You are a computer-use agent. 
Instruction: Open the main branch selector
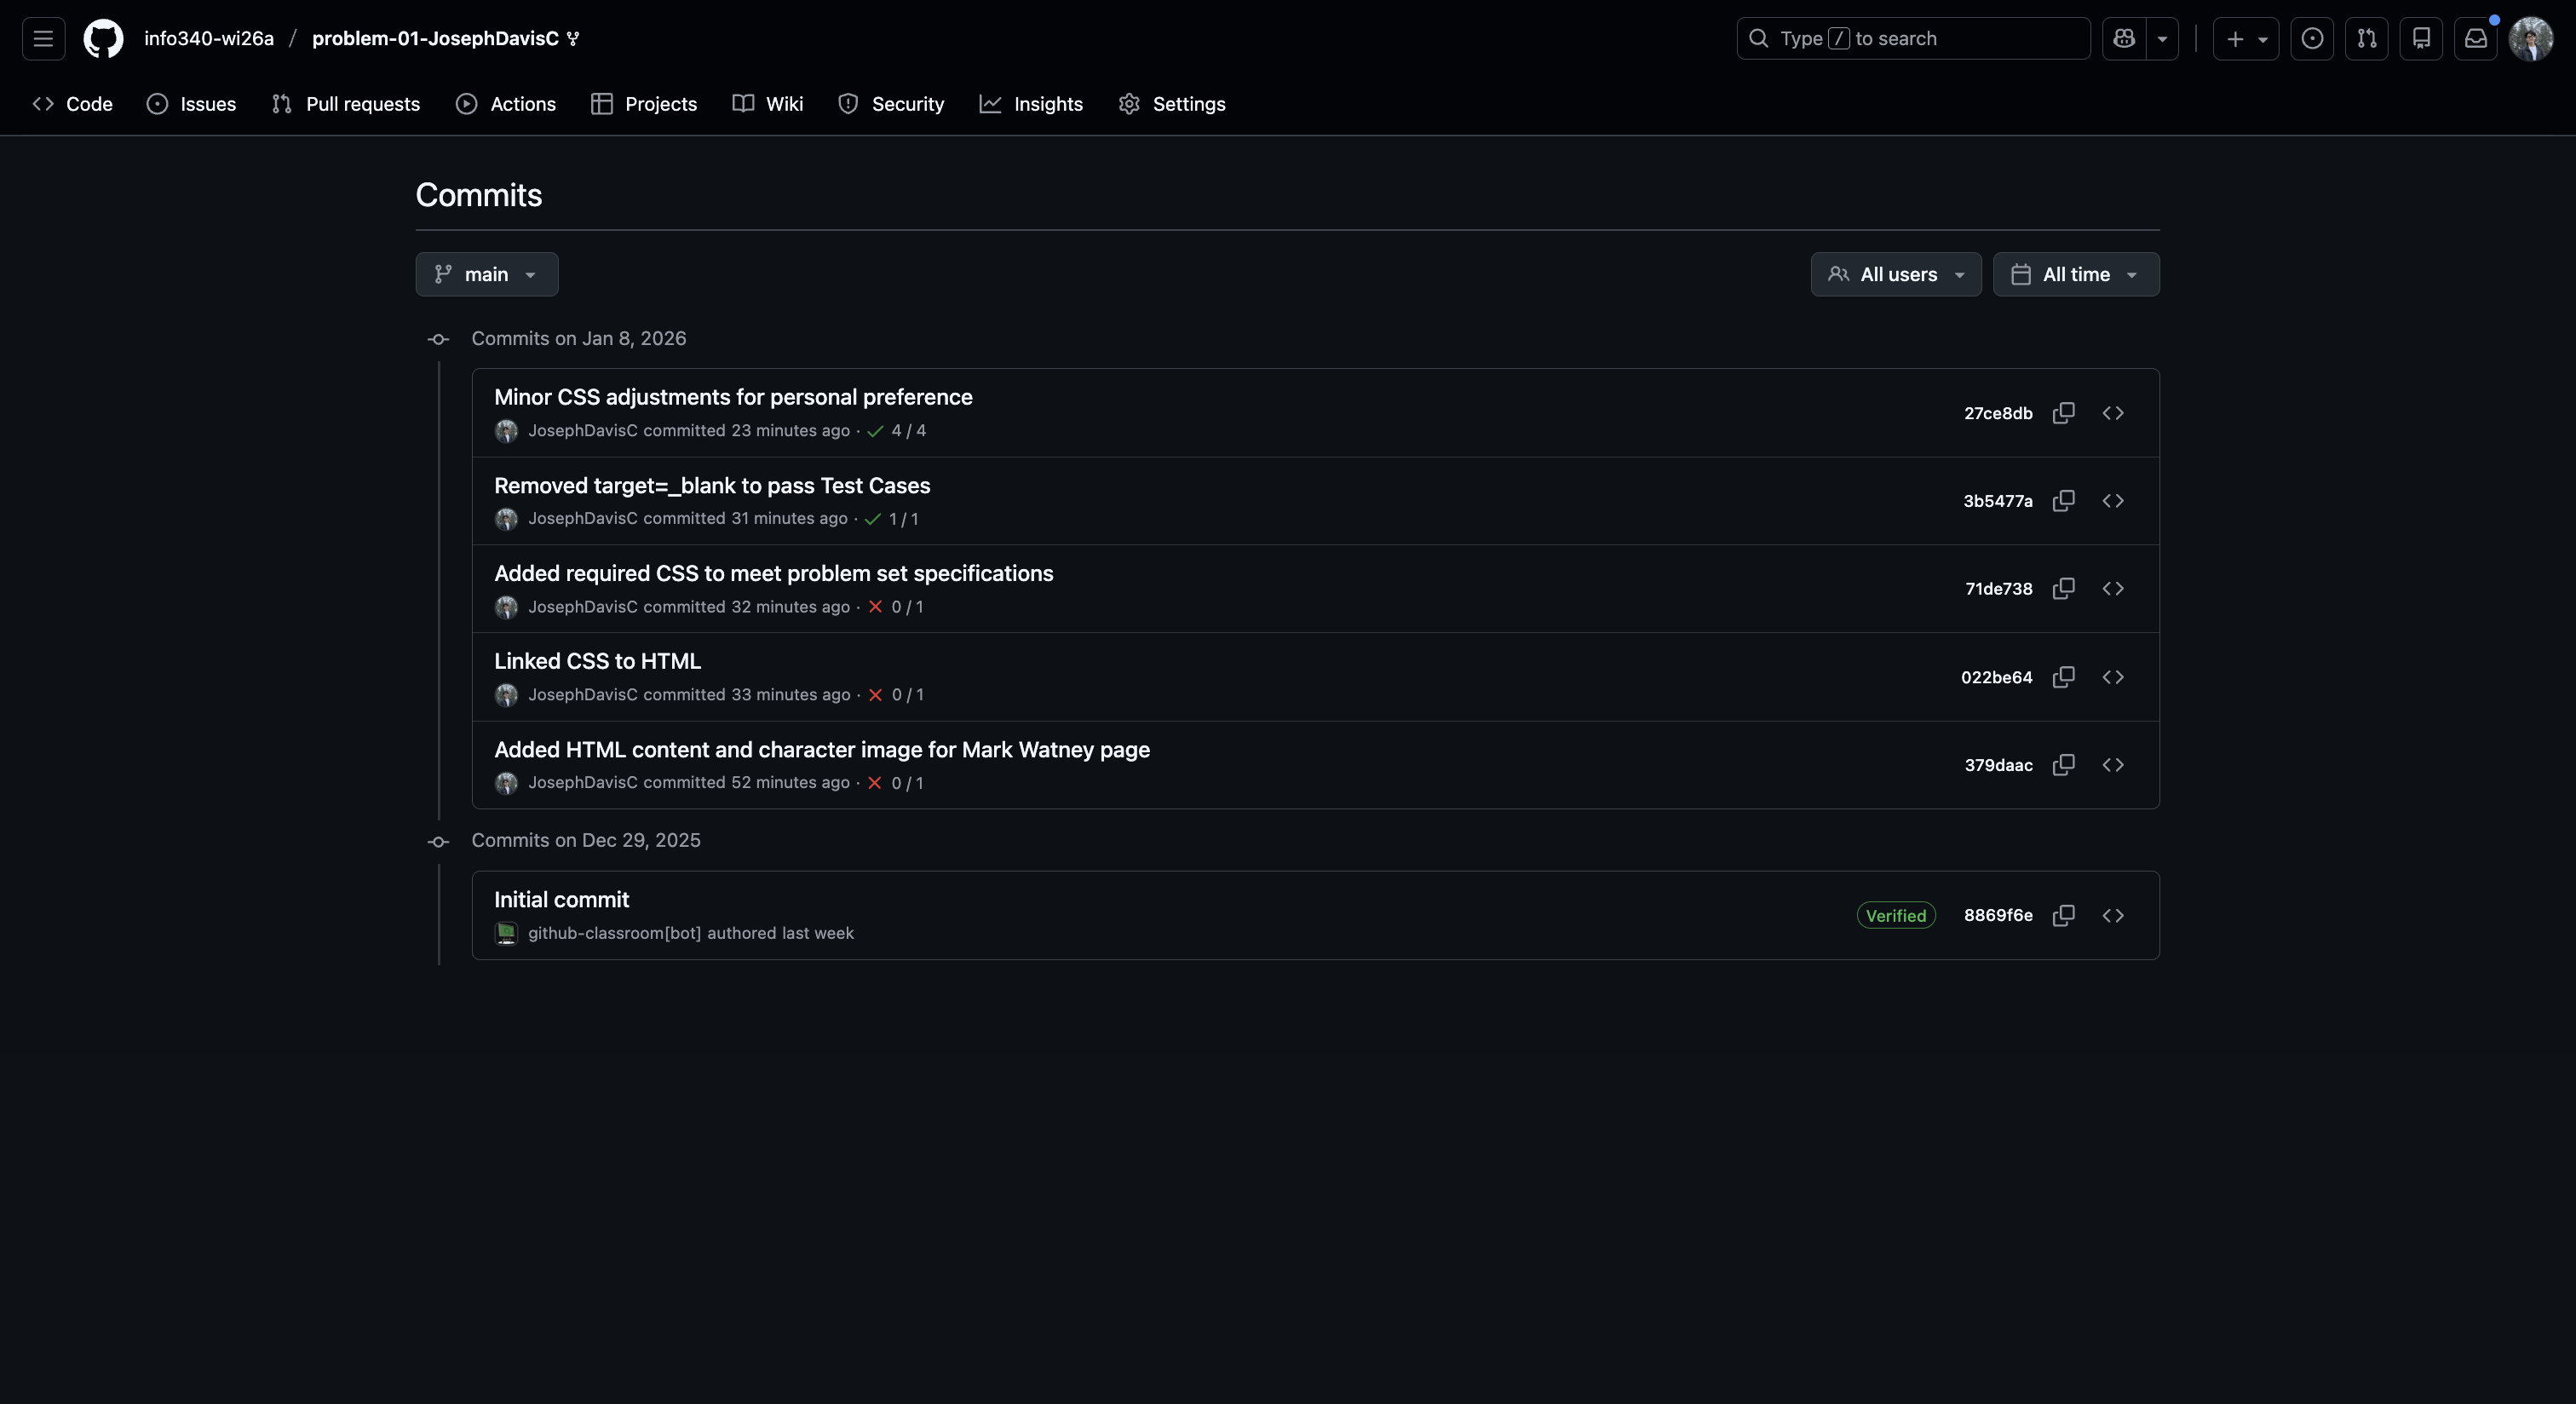click(x=486, y=274)
